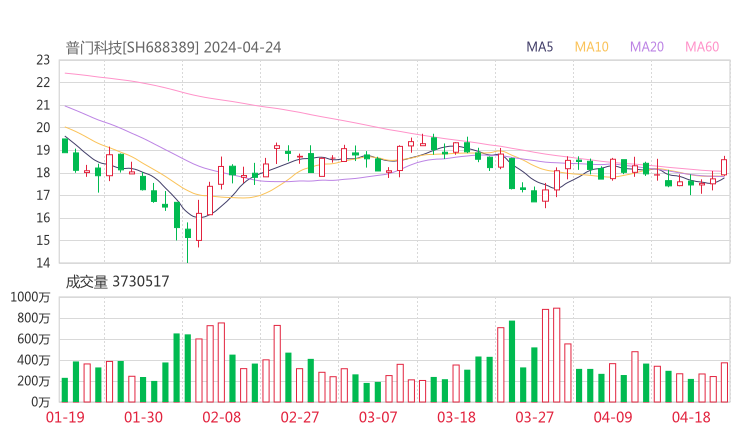Click the 400万 volume axis label
The image size is (740, 440).
34,361
